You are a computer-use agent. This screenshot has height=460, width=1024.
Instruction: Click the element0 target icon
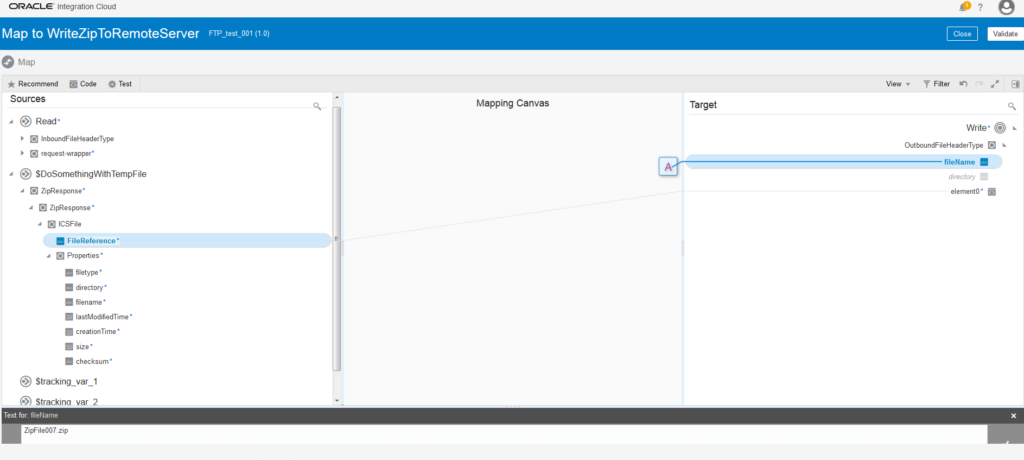click(991, 191)
